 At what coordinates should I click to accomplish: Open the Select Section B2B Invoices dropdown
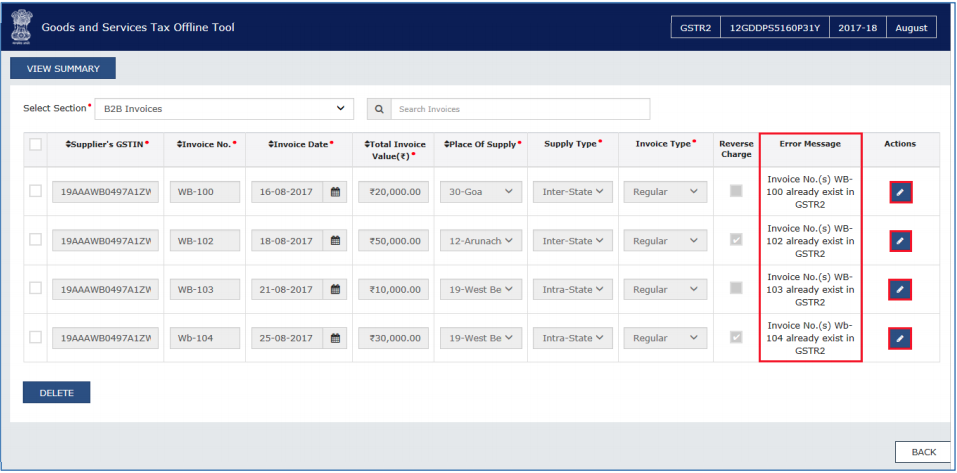click(x=224, y=109)
